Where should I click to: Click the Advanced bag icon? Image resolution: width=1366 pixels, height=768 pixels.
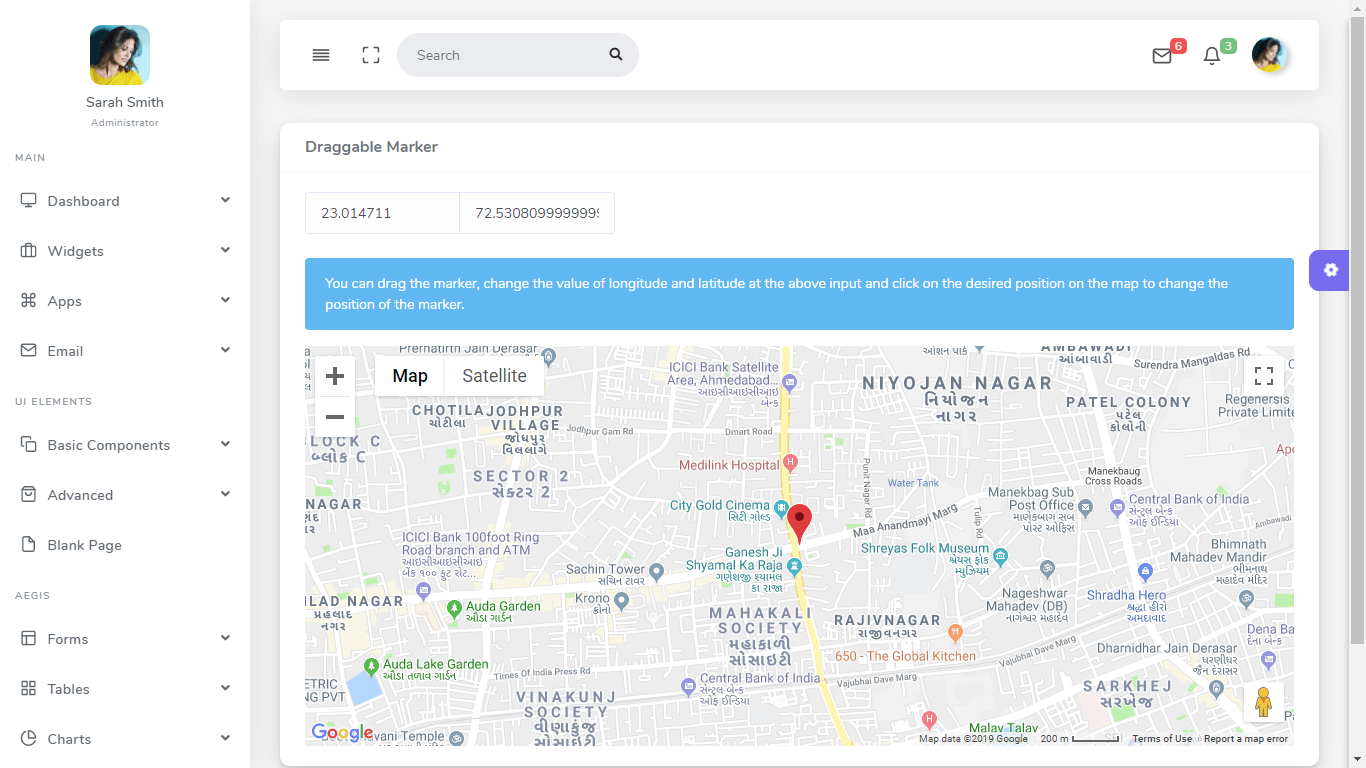[x=28, y=494]
